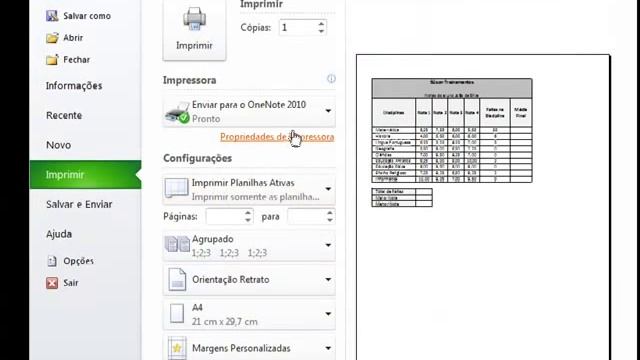Click the red Sair icon
This screenshot has width=640, height=360.
click(52, 283)
